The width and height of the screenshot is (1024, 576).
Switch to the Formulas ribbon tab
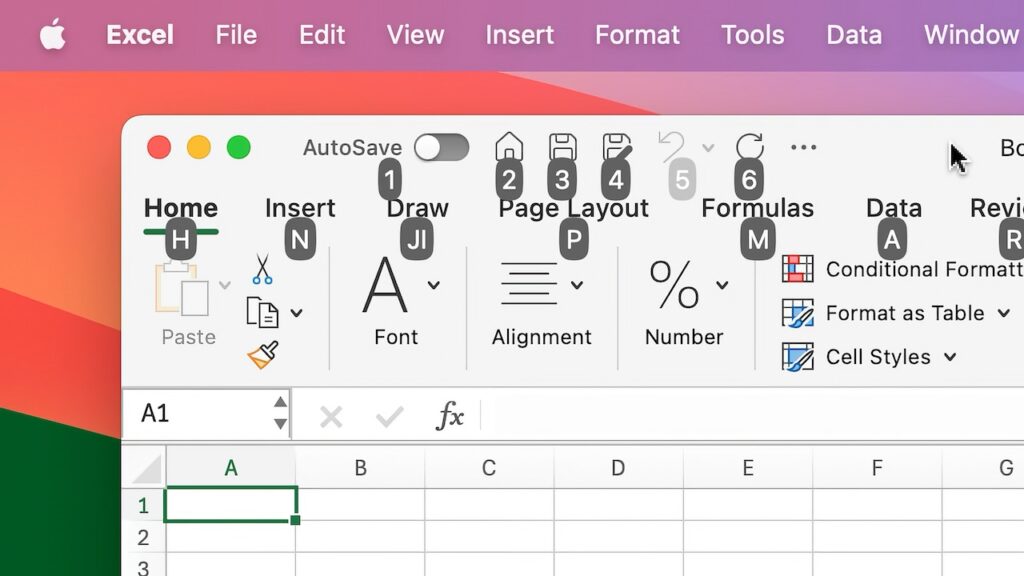point(758,208)
